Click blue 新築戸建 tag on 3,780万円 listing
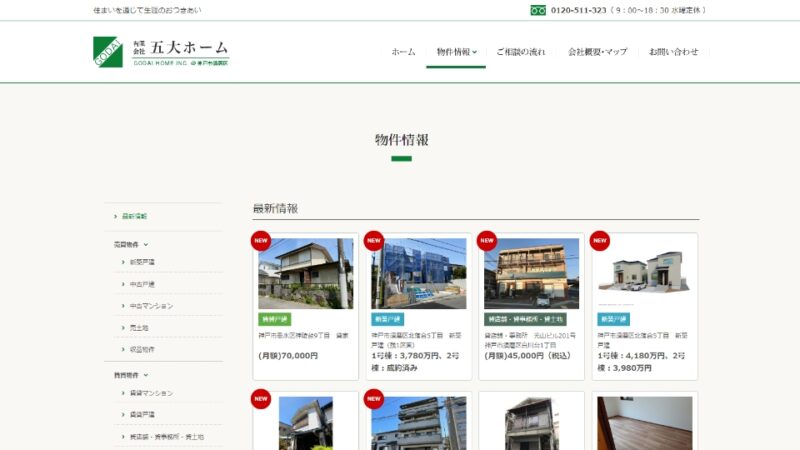This screenshot has width=800, height=450. click(x=387, y=319)
